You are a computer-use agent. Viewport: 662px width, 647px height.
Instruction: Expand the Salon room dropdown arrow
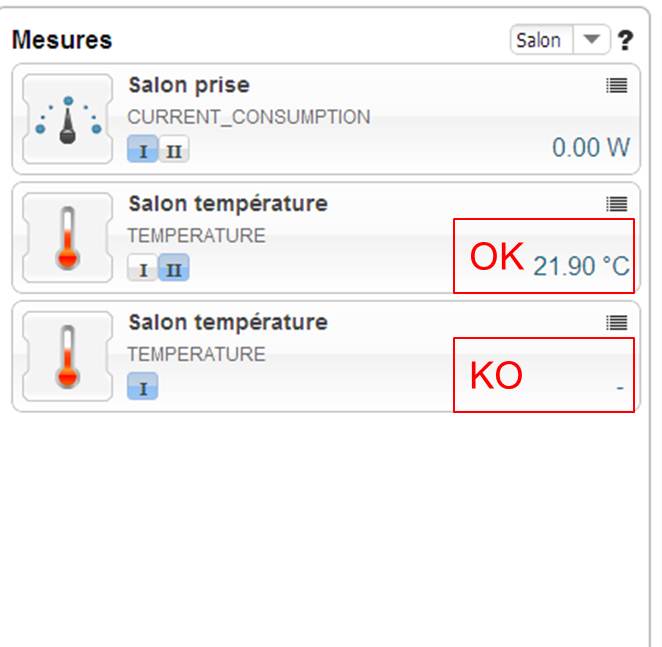click(592, 40)
